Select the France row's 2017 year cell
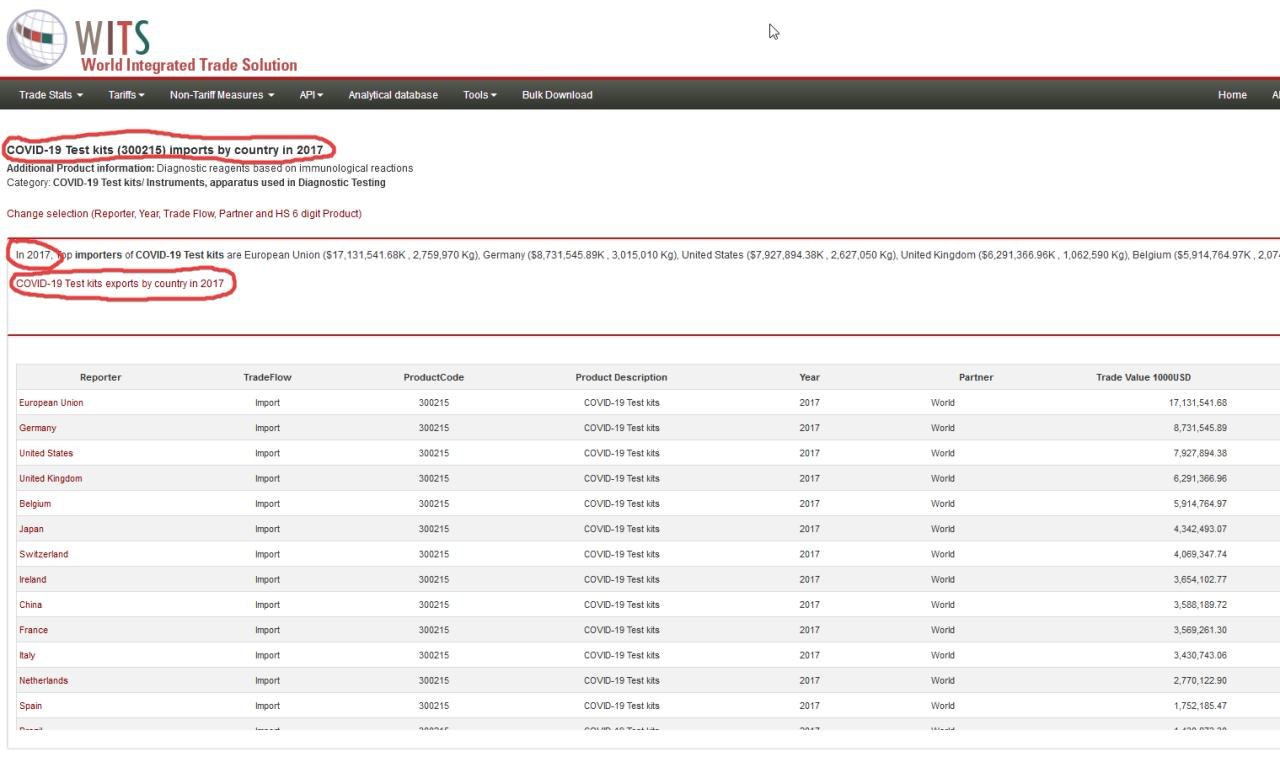This screenshot has height=762, width=1280. point(809,630)
